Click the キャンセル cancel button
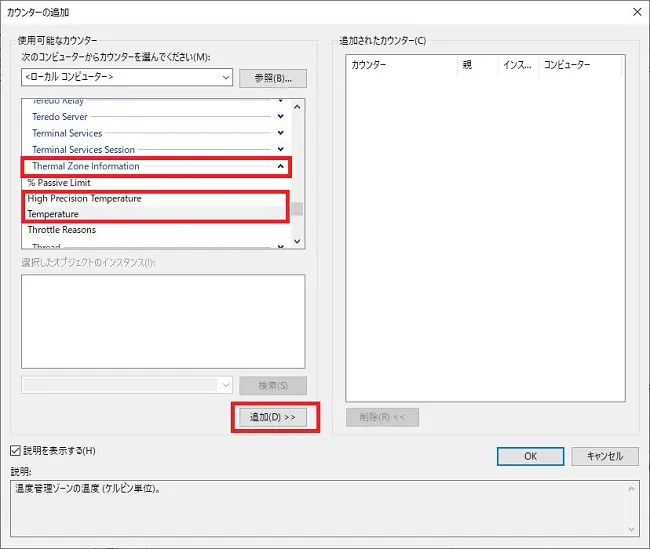This screenshot has width=650, height=549. (x=605, y=457)
